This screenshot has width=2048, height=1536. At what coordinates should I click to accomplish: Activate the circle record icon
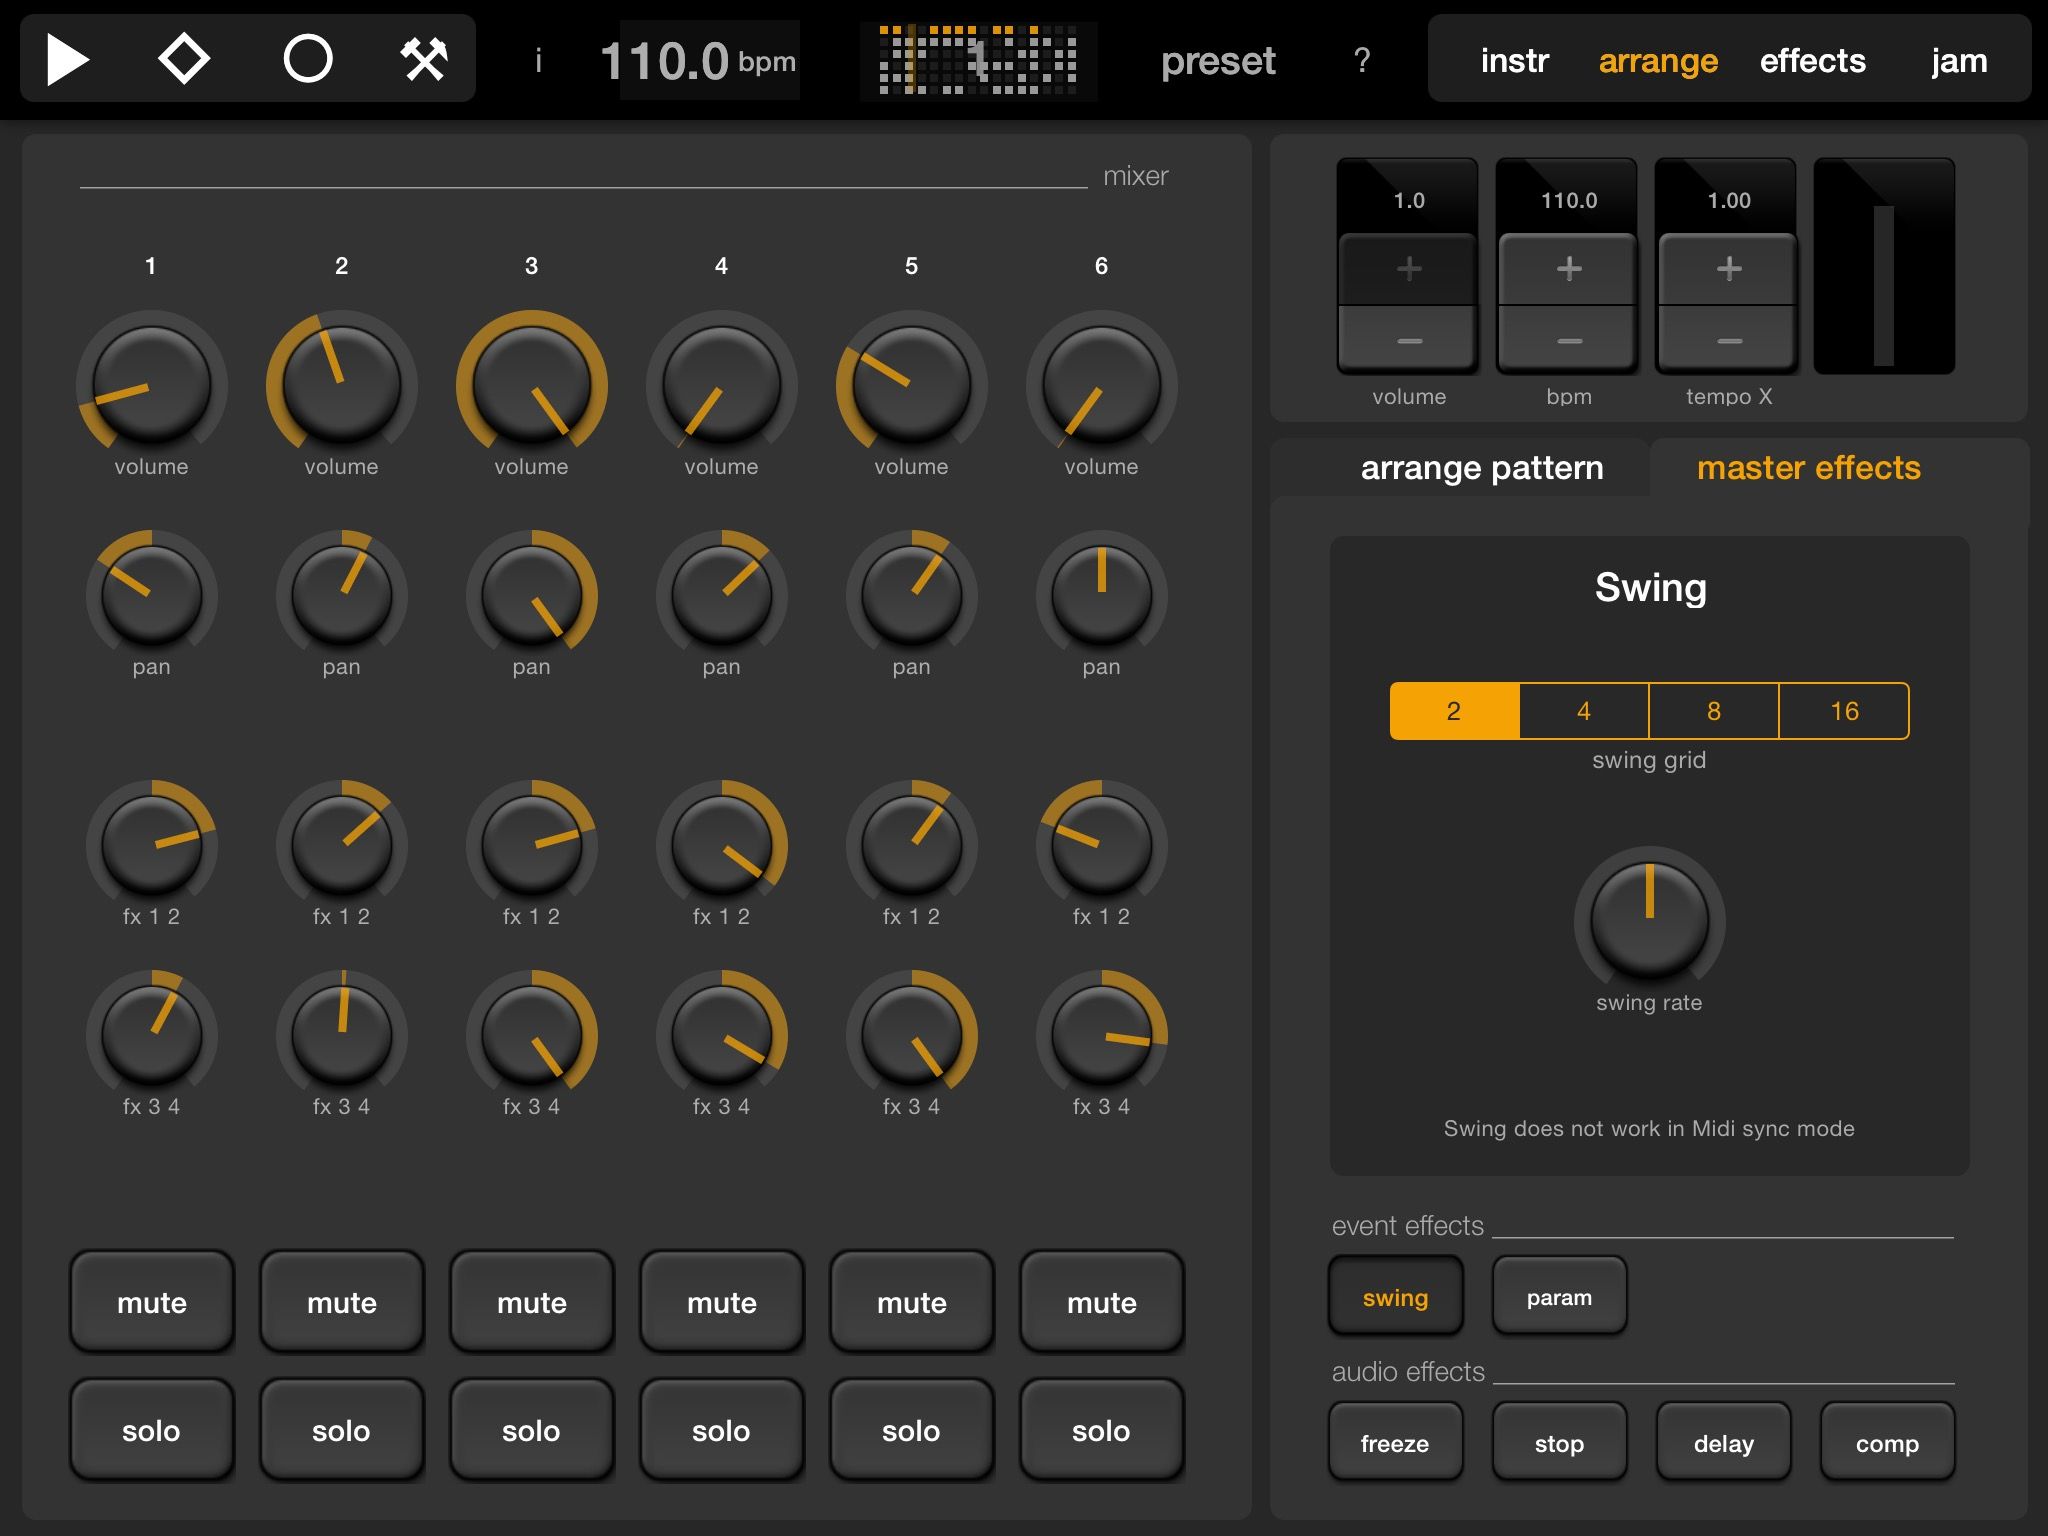click(x=307, y=59)
